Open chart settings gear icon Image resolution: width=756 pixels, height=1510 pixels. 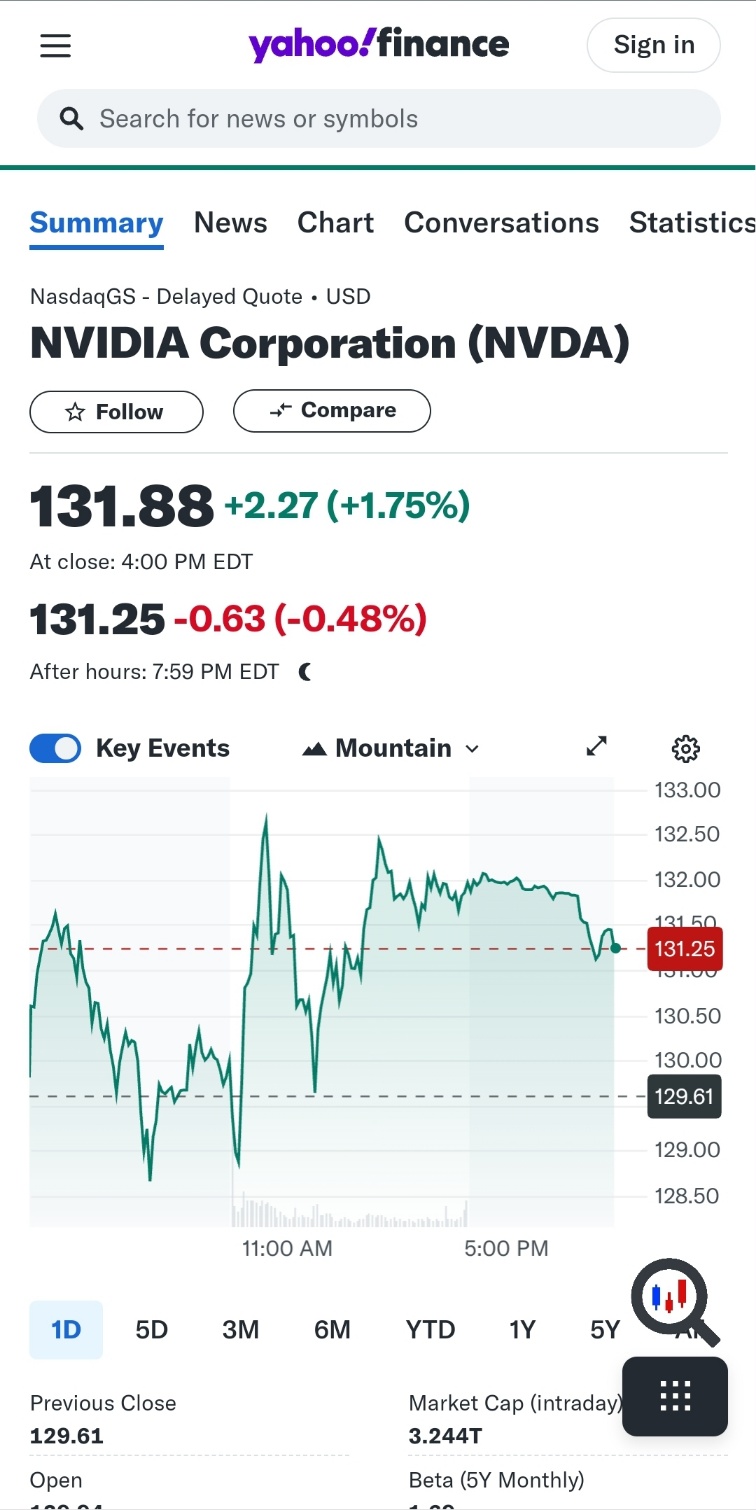(685, 748)
